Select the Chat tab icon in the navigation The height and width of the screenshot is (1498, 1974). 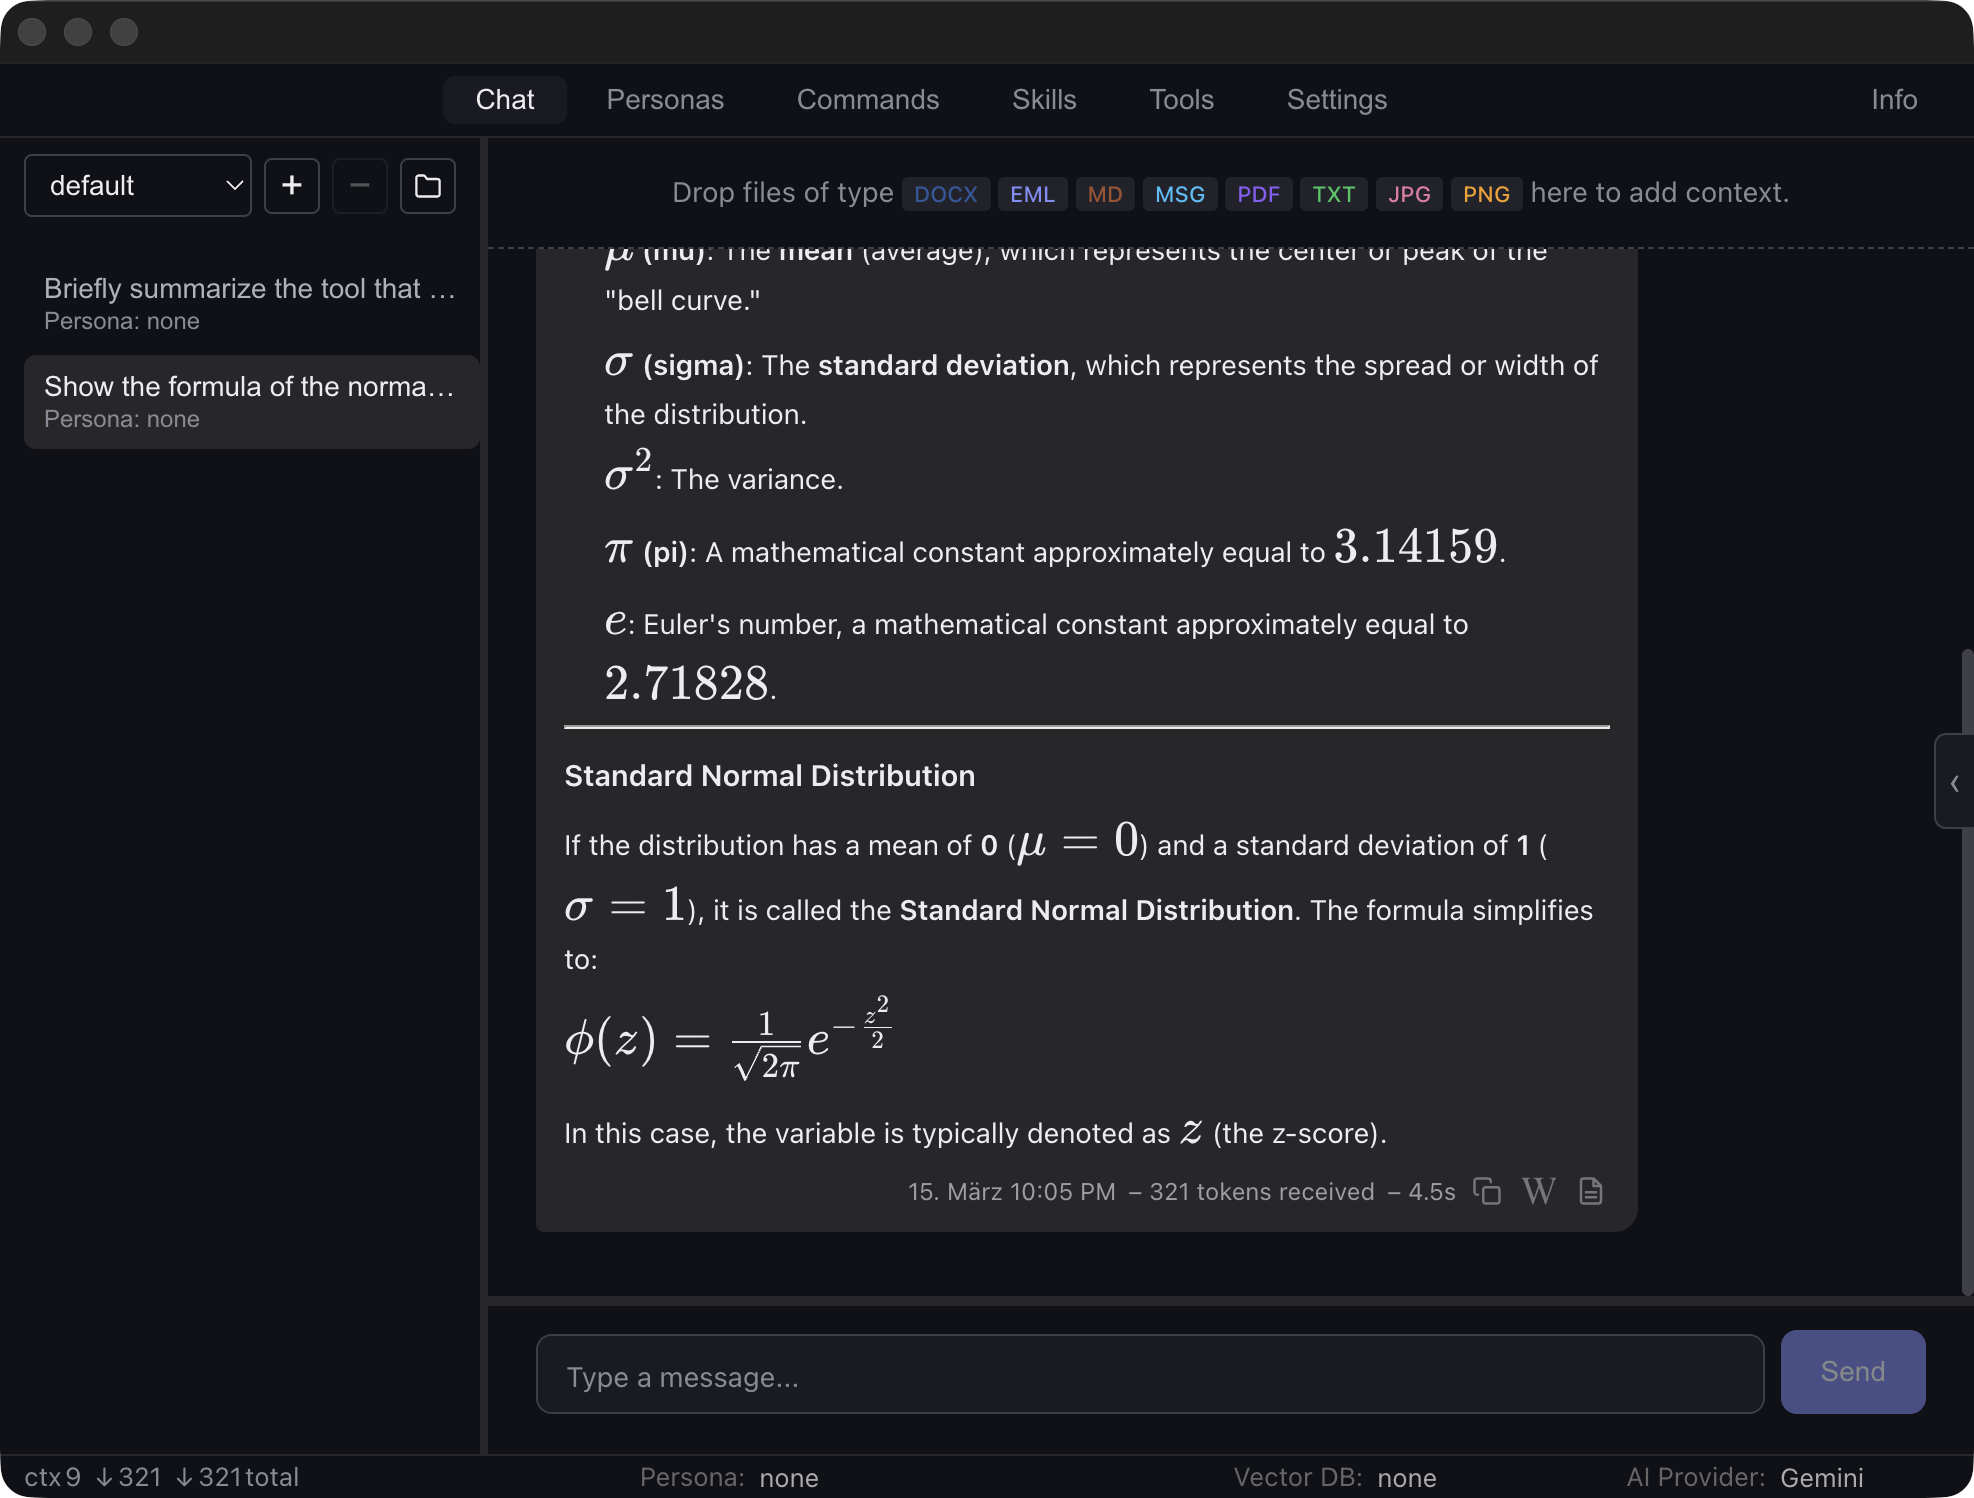click(504, 100)
